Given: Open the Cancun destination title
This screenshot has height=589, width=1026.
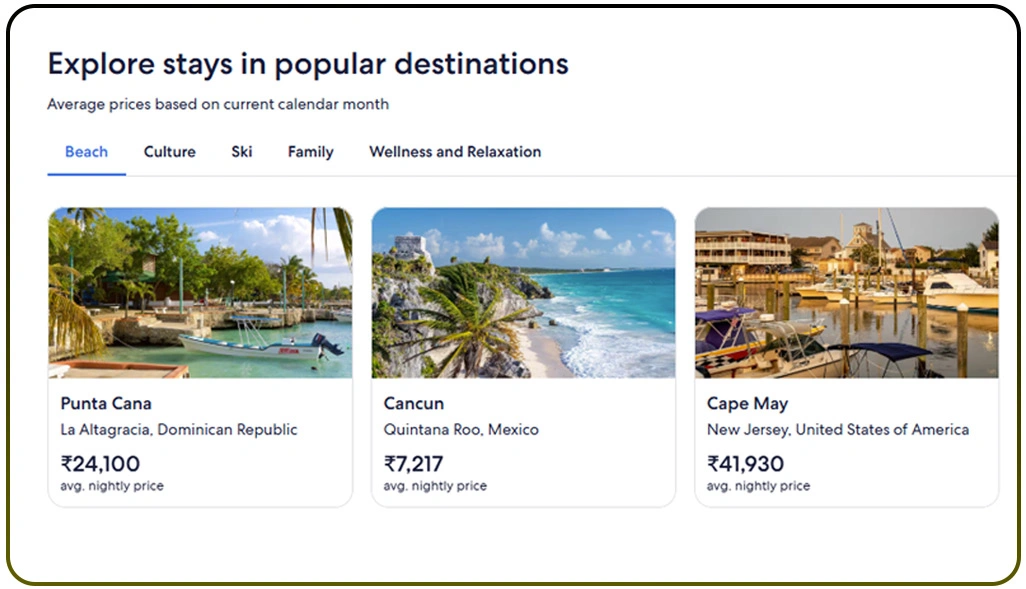Looking at the screenshot, I should (x=414, y=404).
